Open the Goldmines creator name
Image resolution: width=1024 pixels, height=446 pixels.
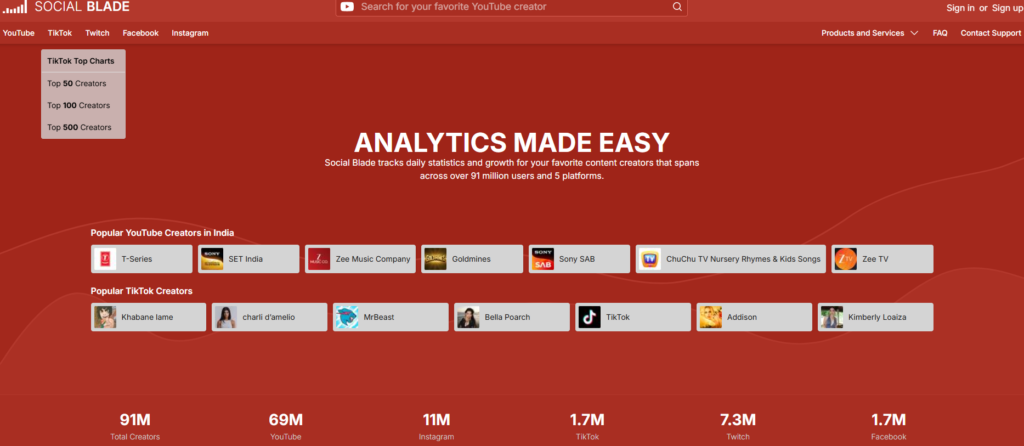472,259
